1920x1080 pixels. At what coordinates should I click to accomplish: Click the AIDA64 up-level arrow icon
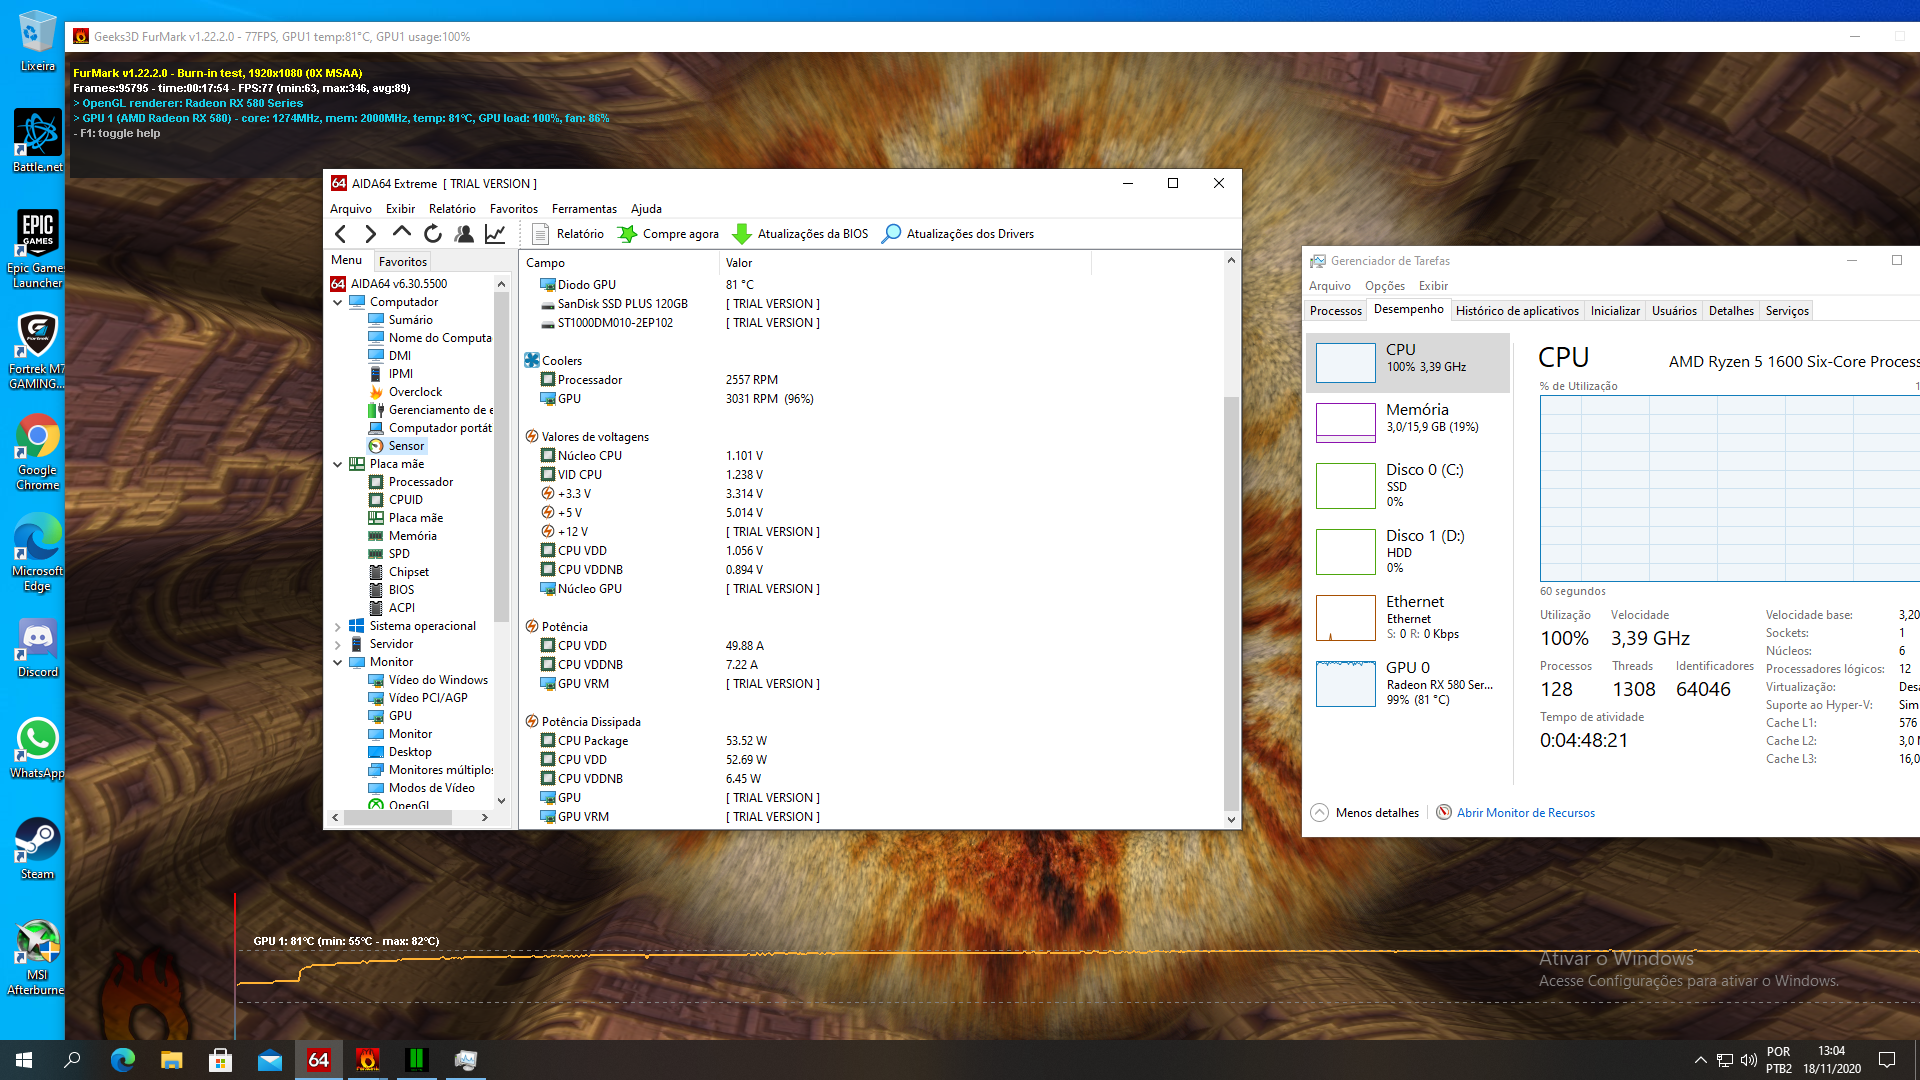pyautogui.click(x=402, y=233)
